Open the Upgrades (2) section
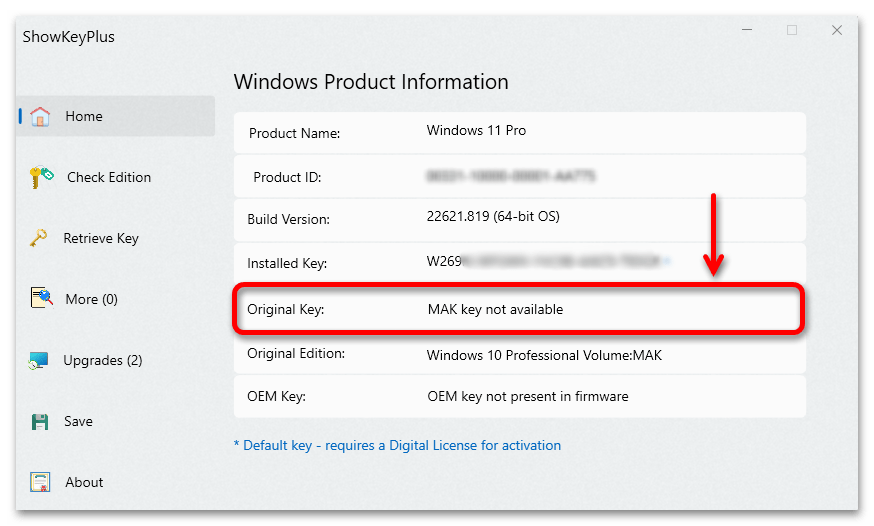The height and width of the screenshot is (526, 874). pyautogui.click(x=102, y=360)
